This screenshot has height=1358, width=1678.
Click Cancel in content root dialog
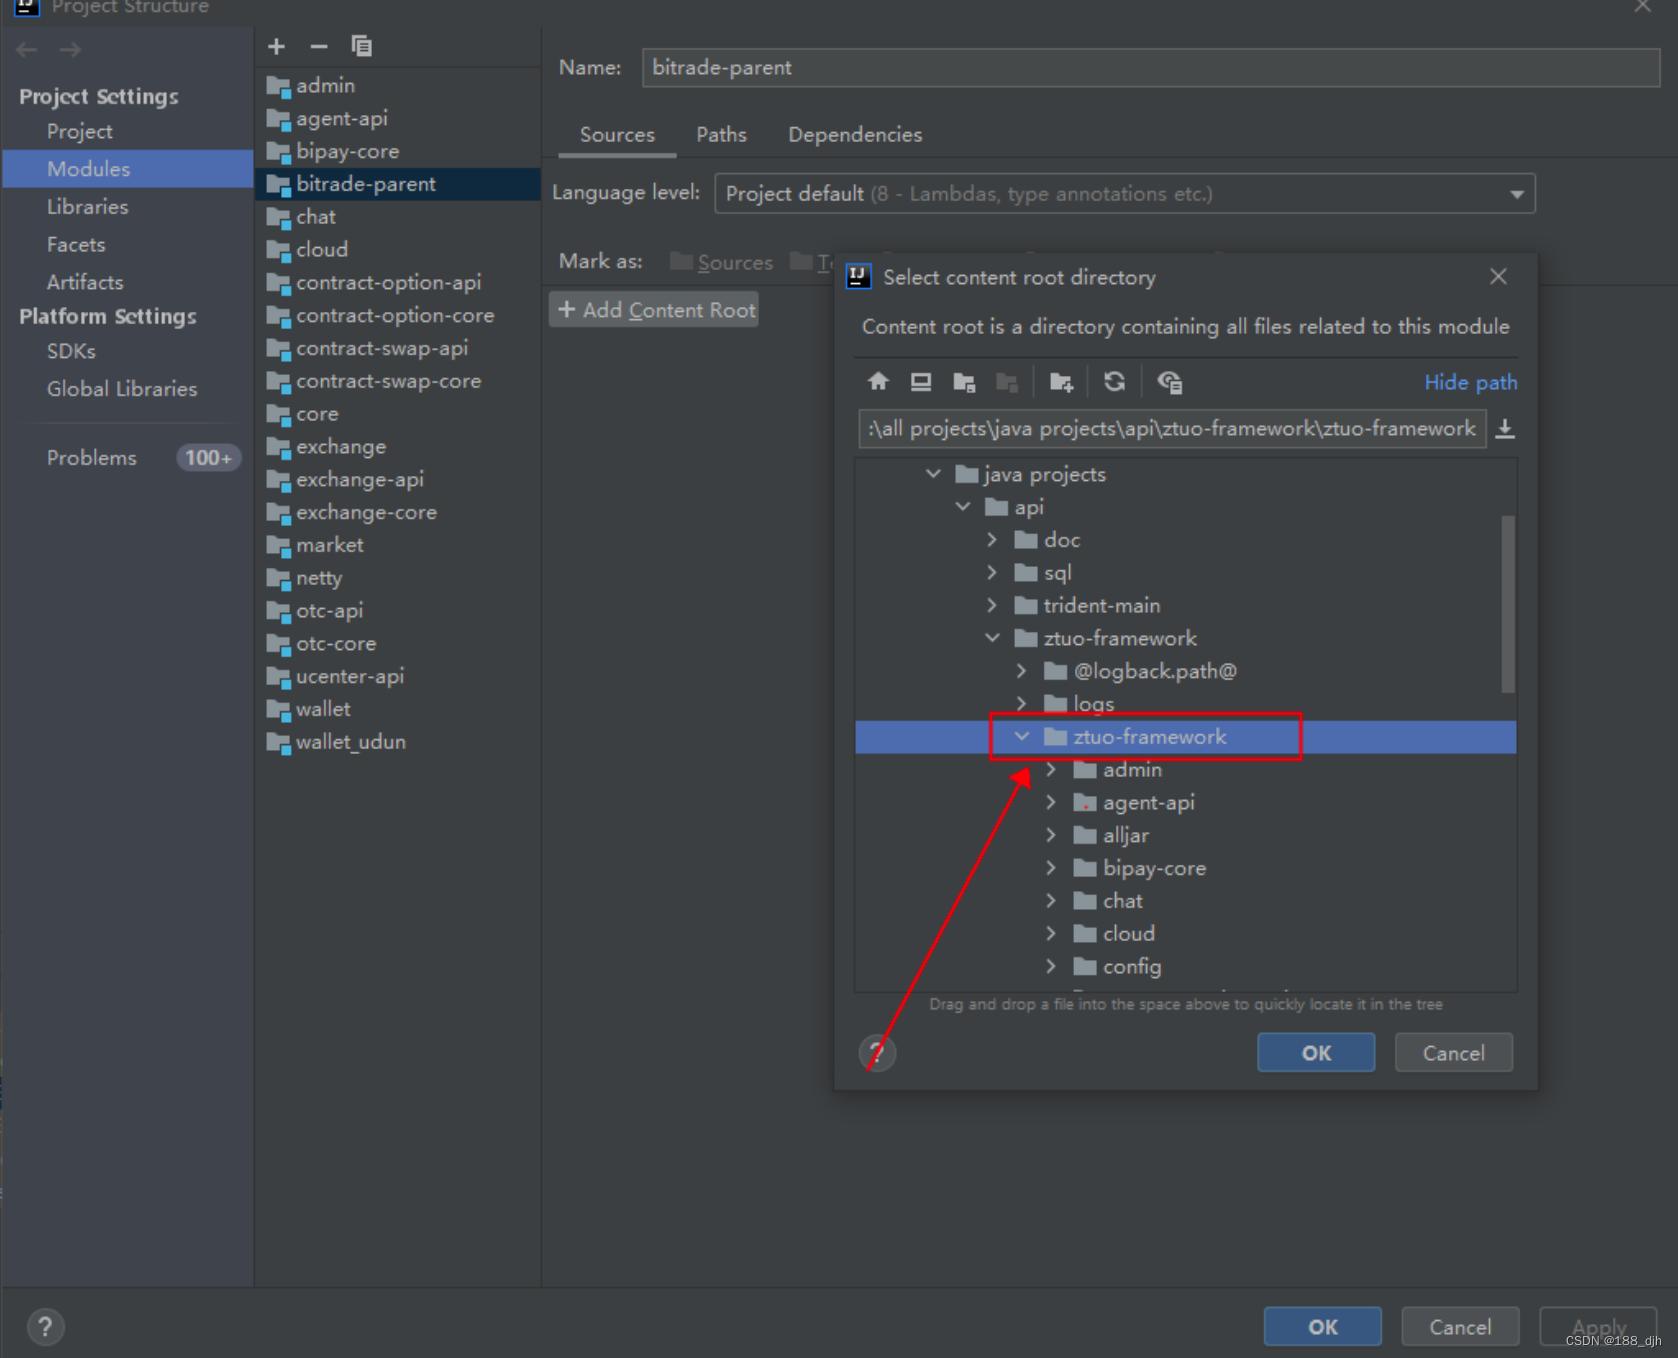click(x=1453, y=1053)
